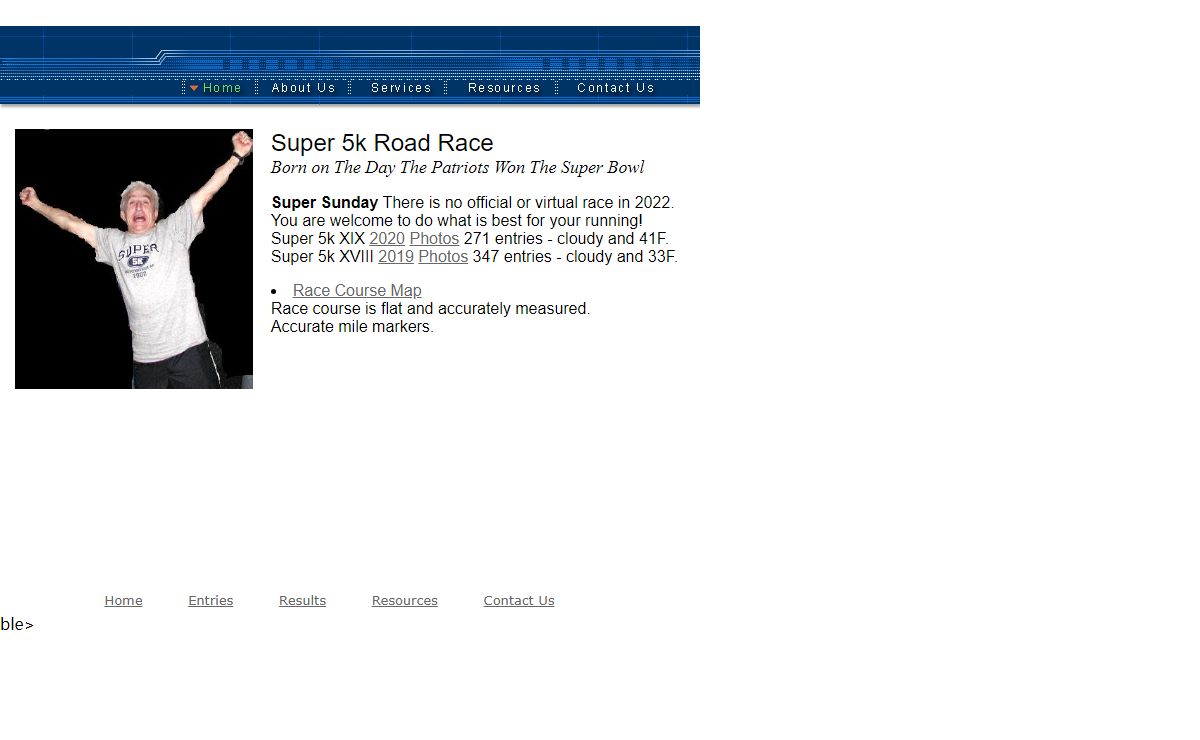This screenshot has height=740, width=1200.
Task: Click the footer Home link
Action: coord(123,601)
